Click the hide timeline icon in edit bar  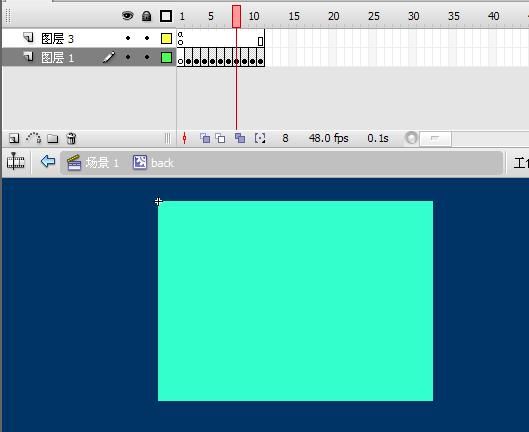coord(16,162)
